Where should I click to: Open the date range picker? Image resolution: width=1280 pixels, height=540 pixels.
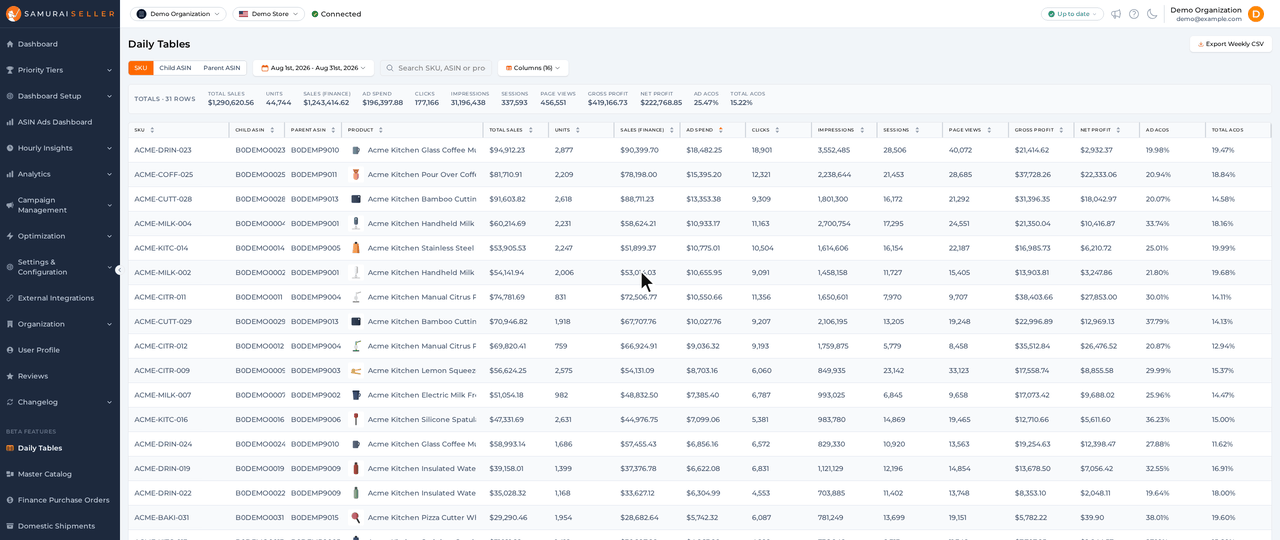tap(314, 68)
